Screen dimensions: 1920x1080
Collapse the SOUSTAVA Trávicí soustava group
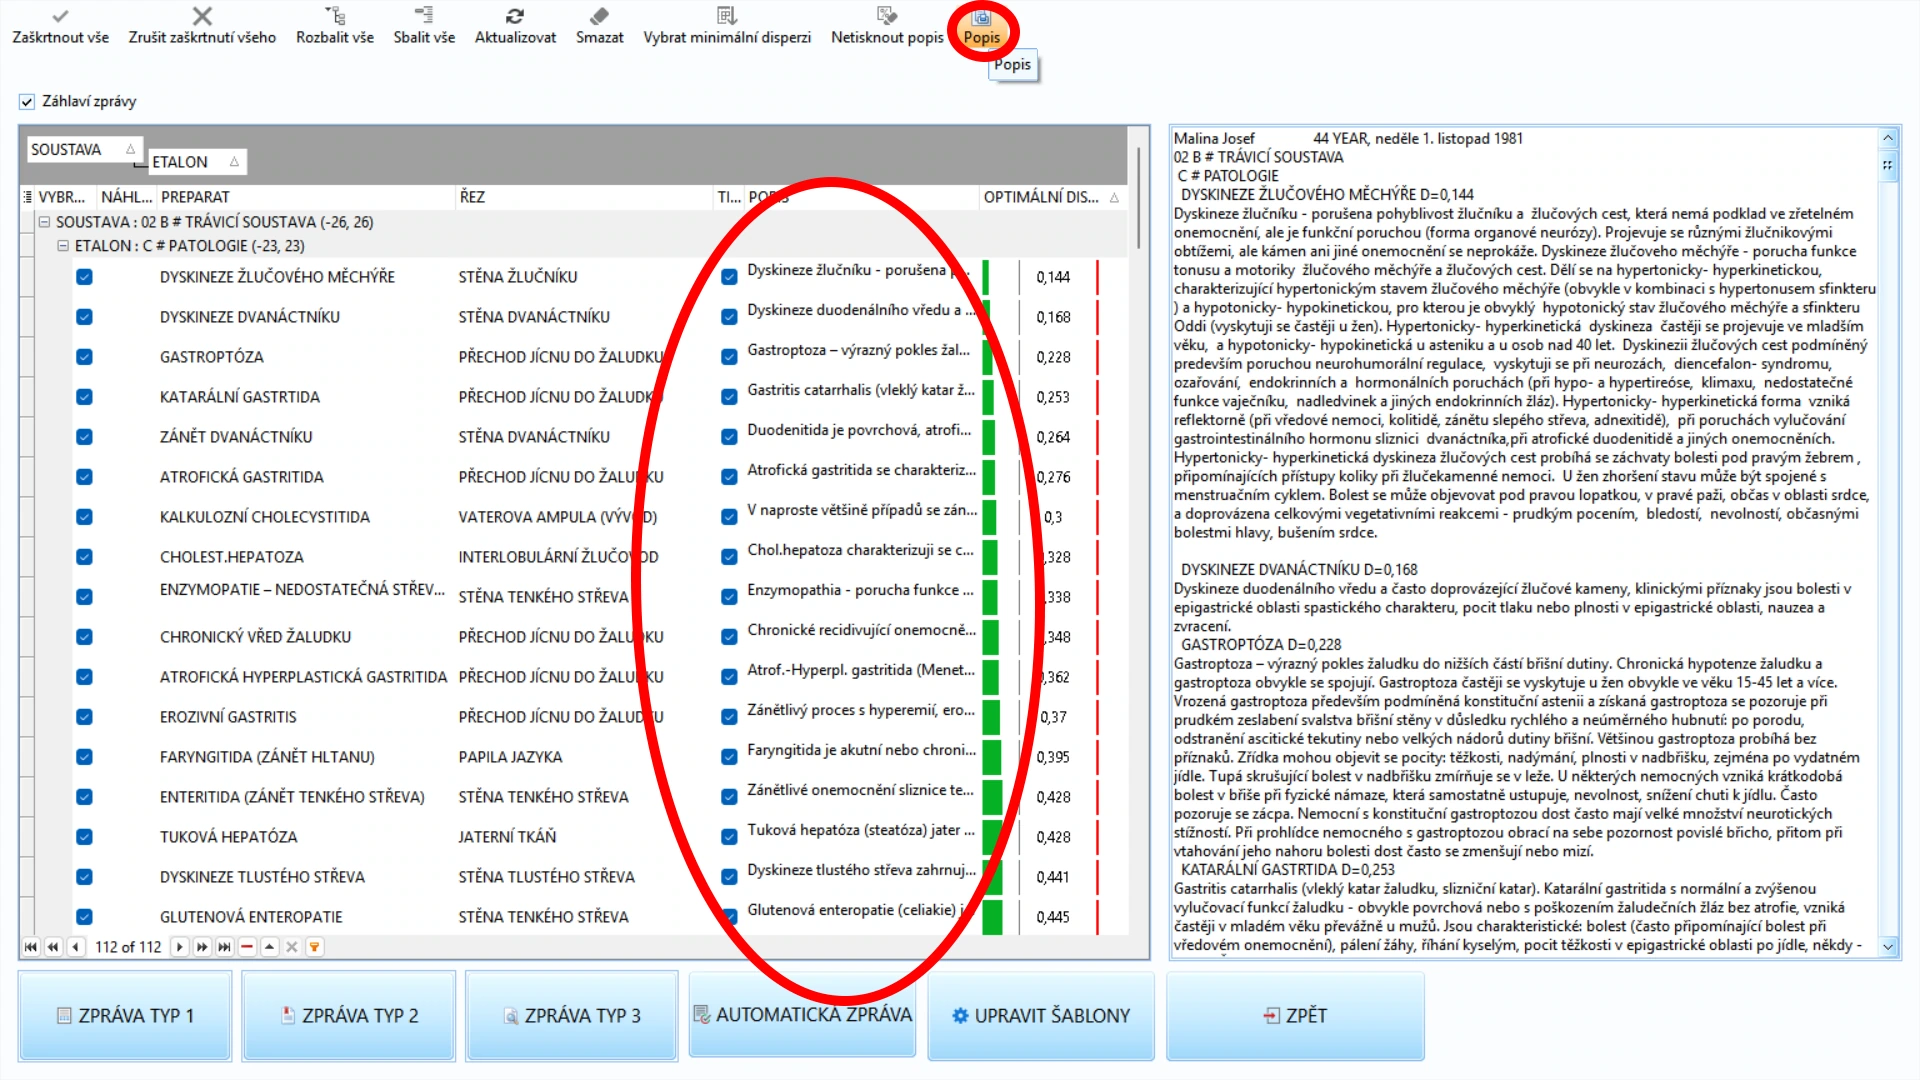44,222
